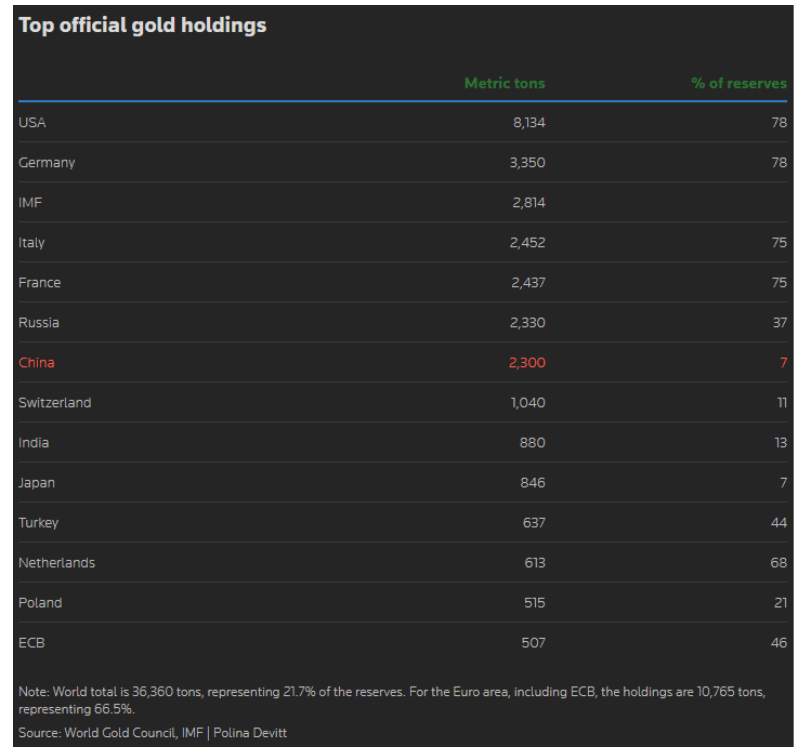805x754 pixels.
Task: Click the IMF row label
Action: coord(30,203)
